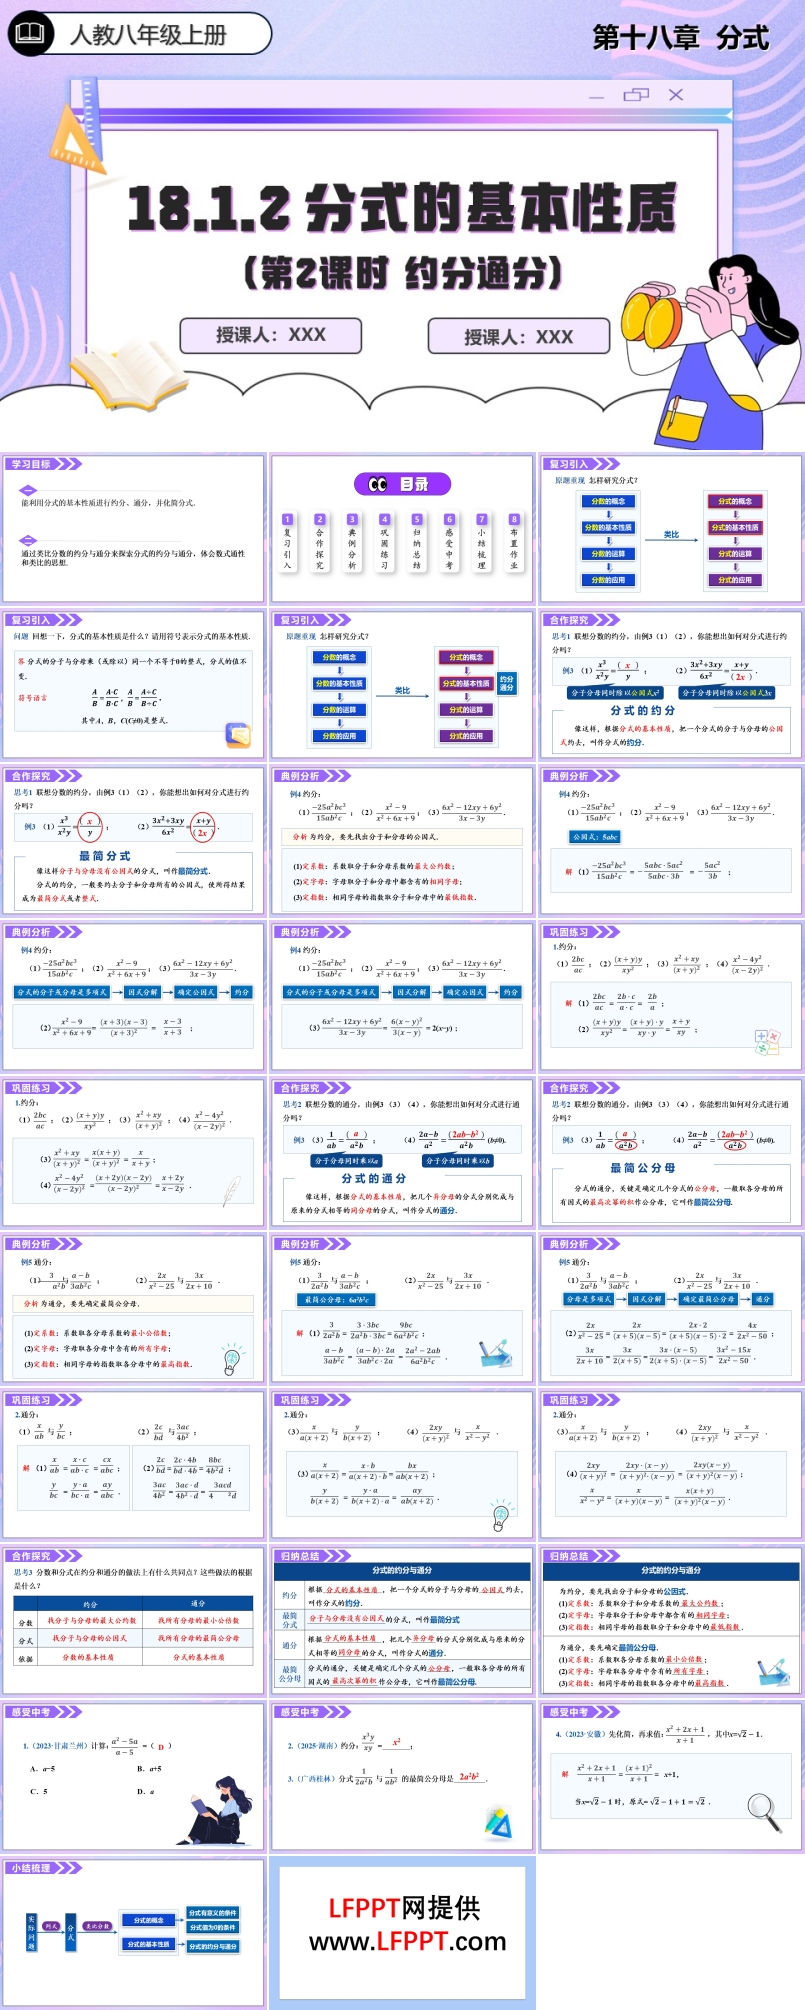Click the open book icon beside 人教八年级上册
Screen dimensions: 805x2010
click(32, 33)
